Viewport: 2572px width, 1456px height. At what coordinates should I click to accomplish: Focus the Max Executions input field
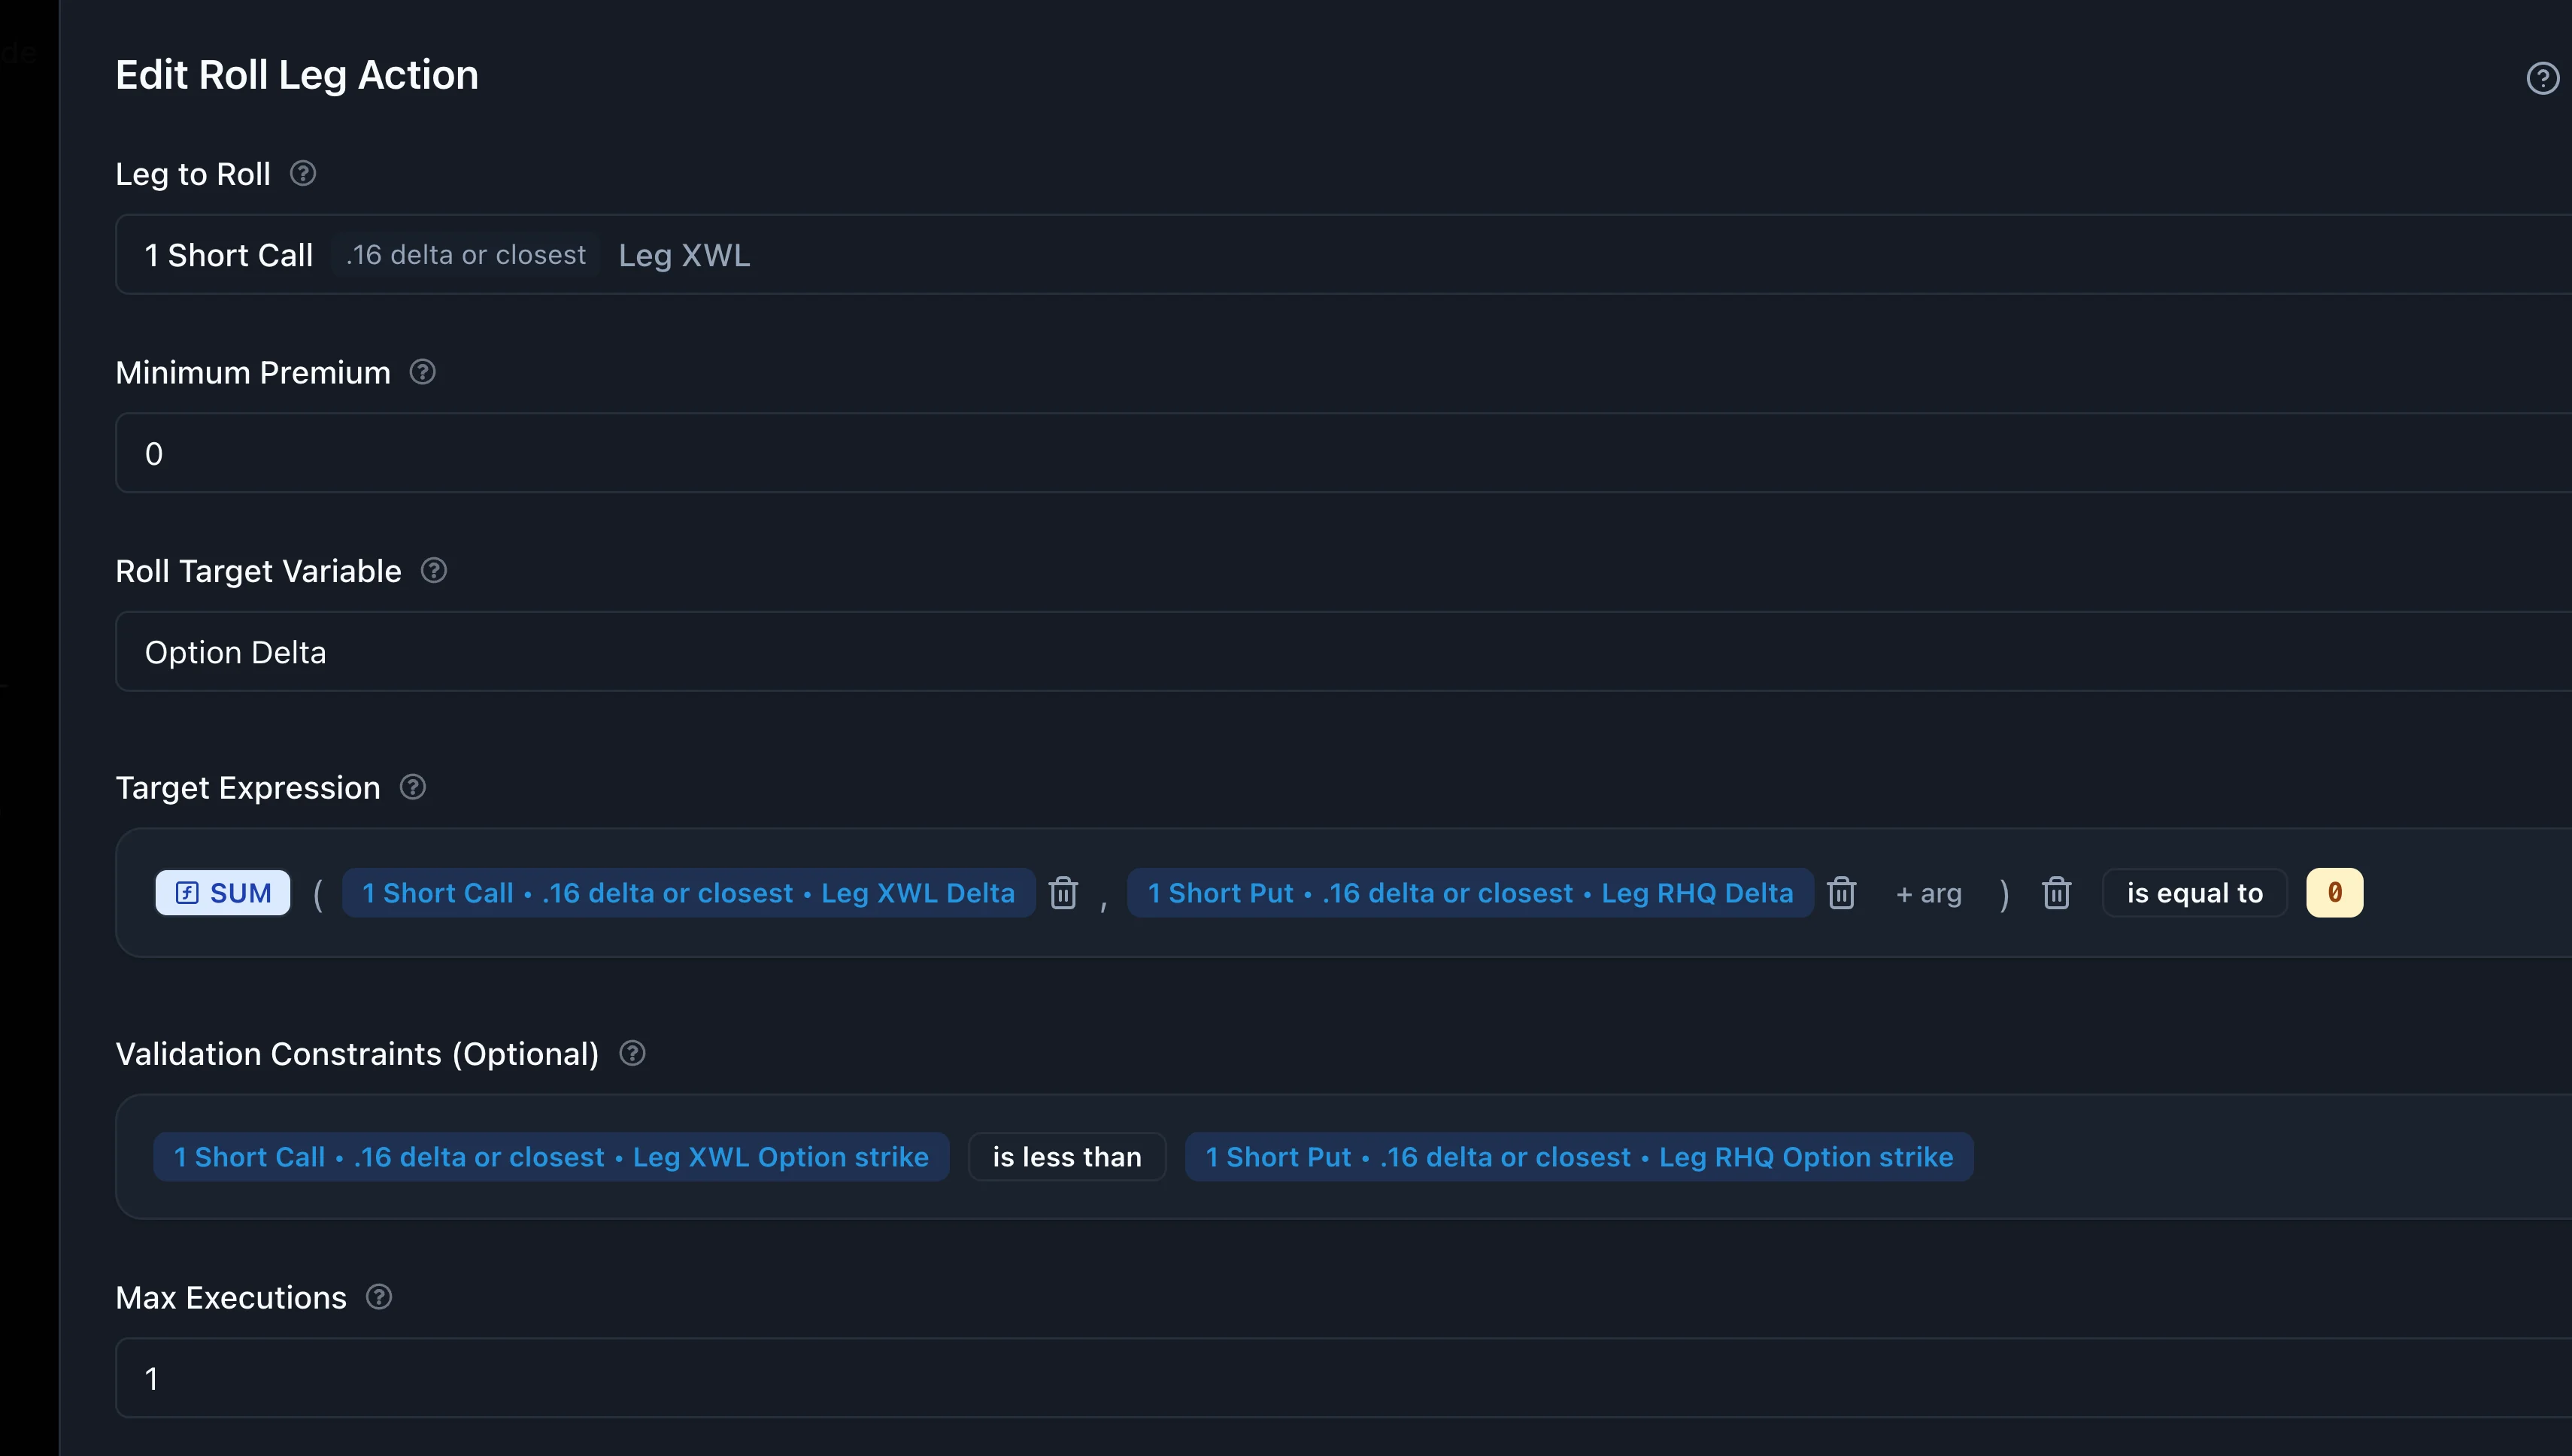click(x=1343, y=1378)
